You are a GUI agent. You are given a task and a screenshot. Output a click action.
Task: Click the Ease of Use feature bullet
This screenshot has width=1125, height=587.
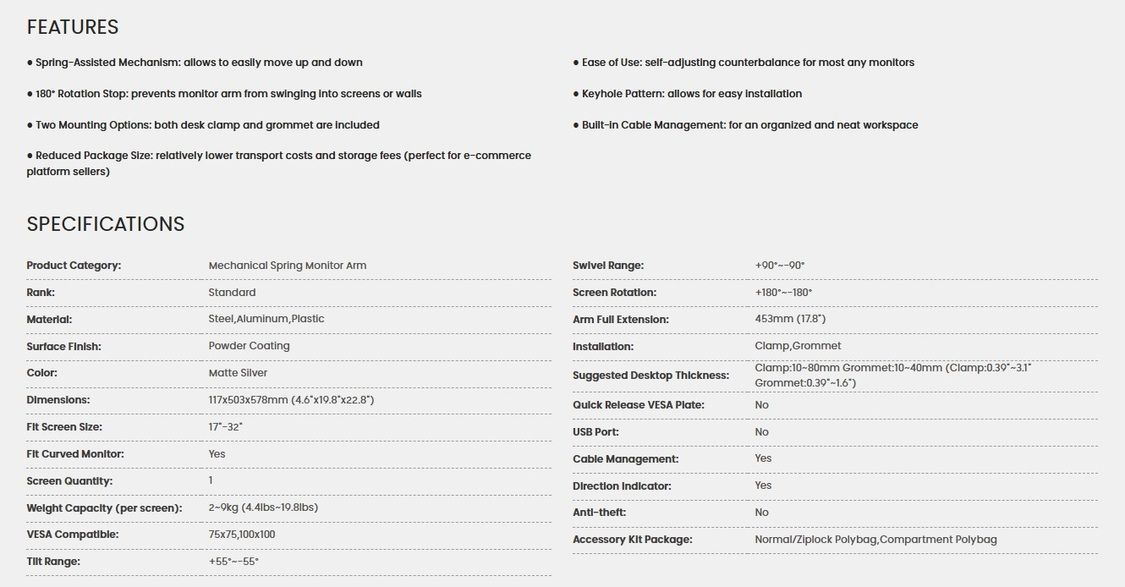(x=743, y=62)
